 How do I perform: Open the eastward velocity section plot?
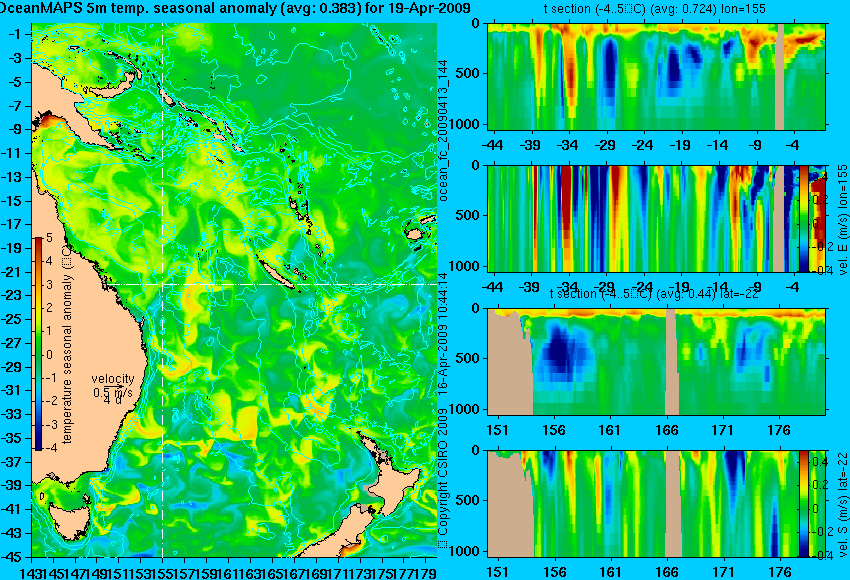click(x=643, y=218)
